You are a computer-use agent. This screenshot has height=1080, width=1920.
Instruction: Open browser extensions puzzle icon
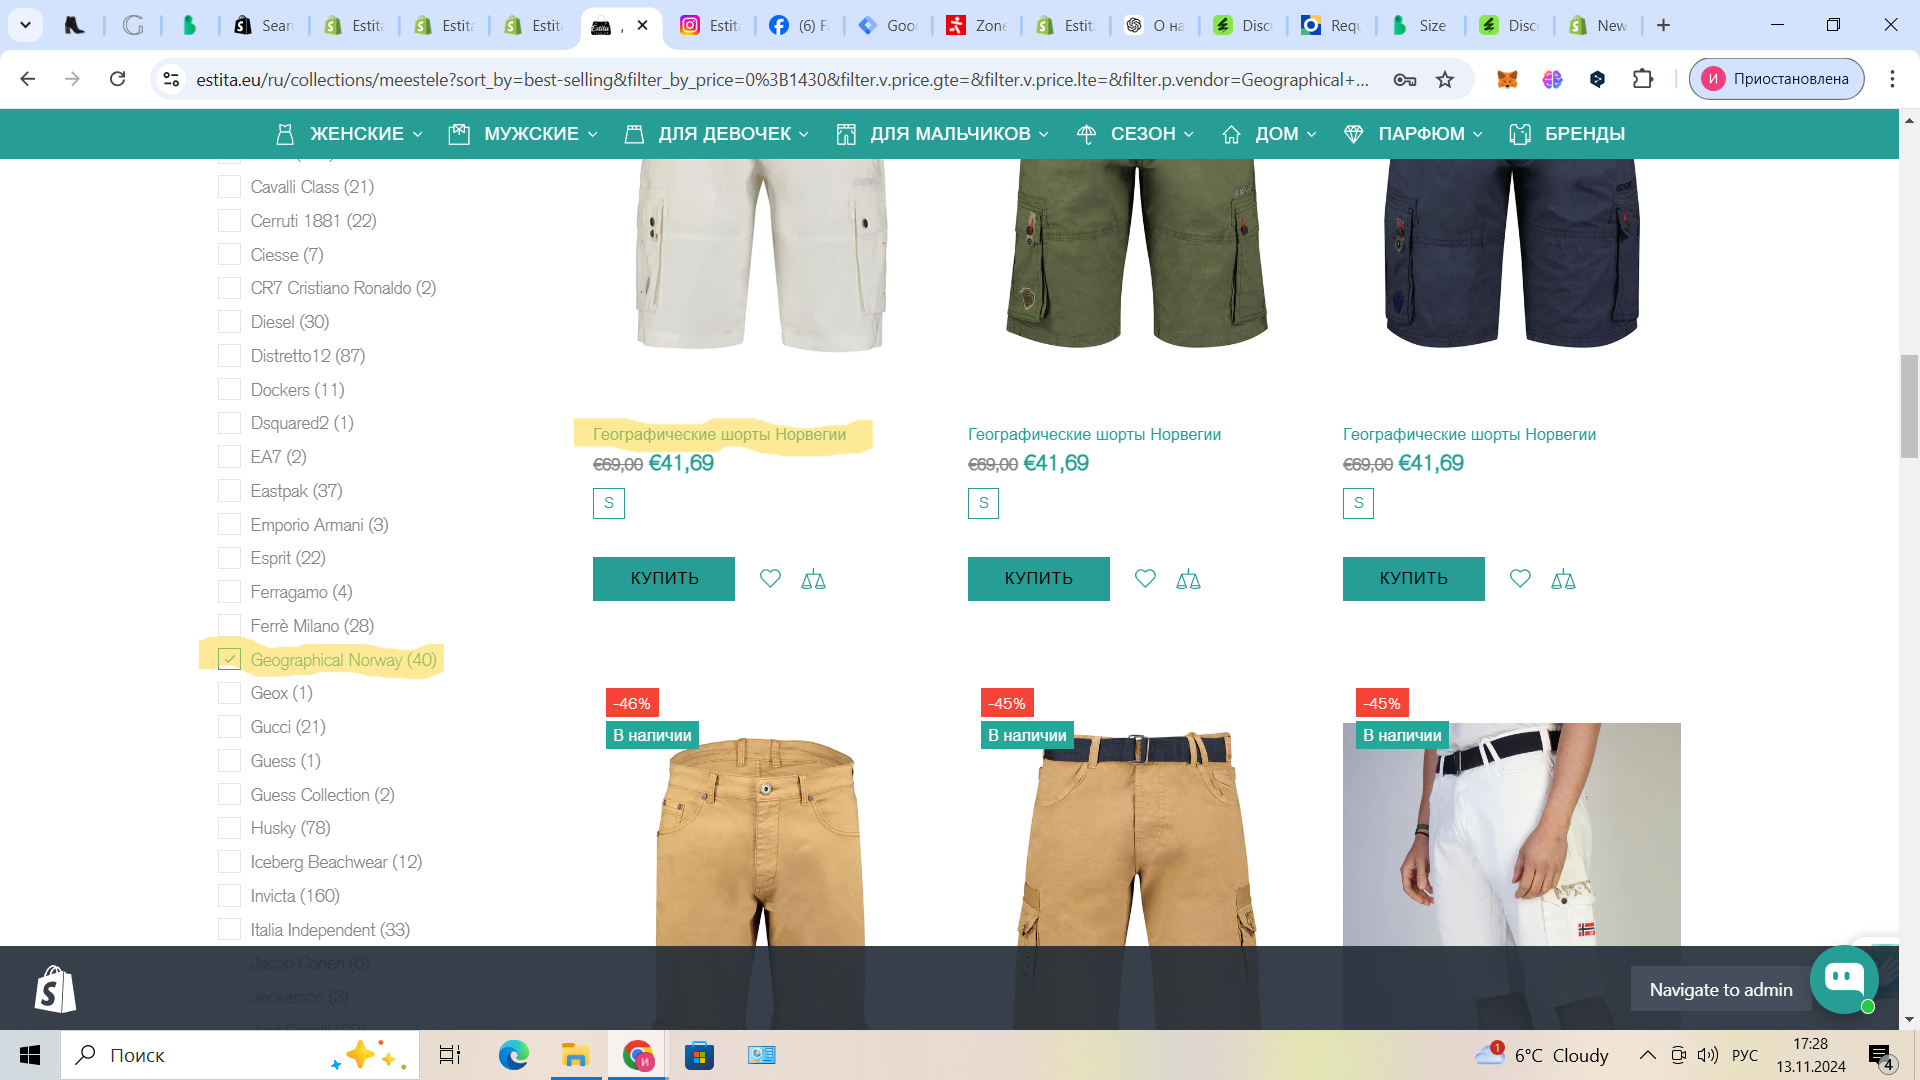[x=1643, y=79]
